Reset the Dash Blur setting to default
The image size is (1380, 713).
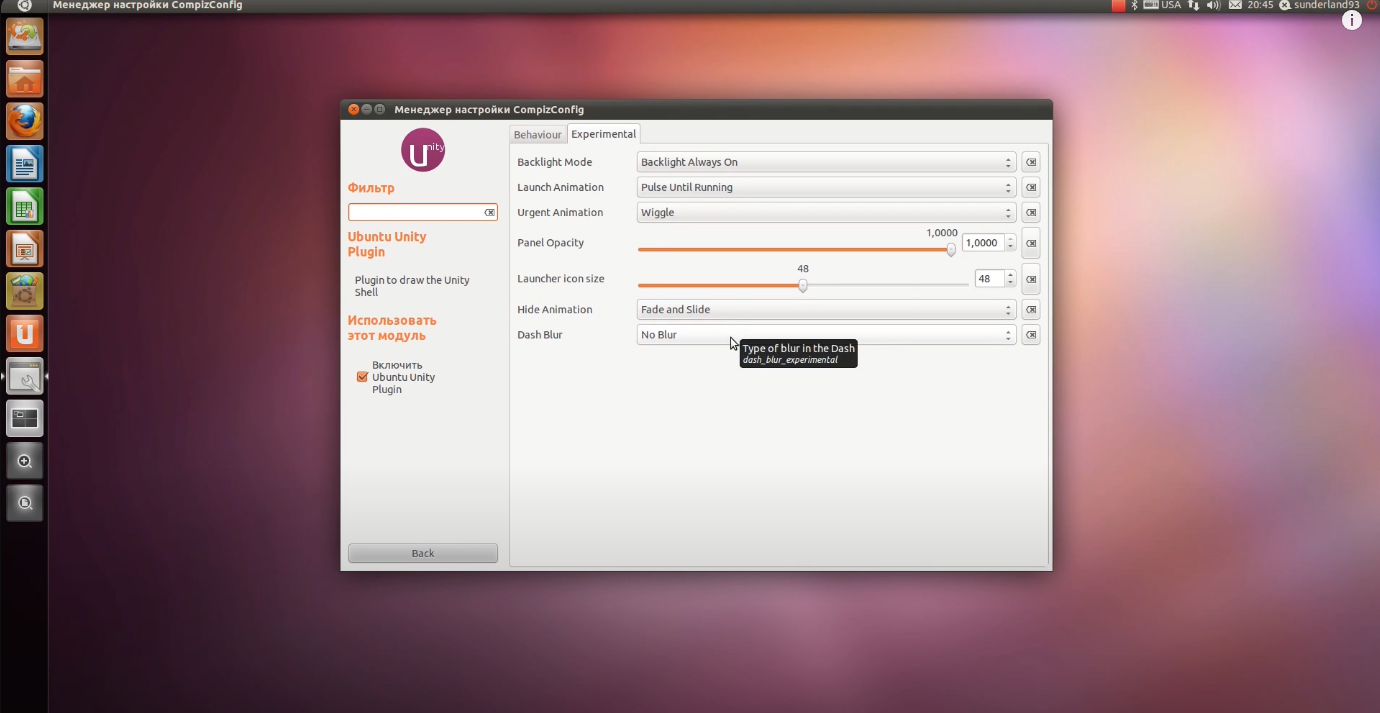point(1030,335)
